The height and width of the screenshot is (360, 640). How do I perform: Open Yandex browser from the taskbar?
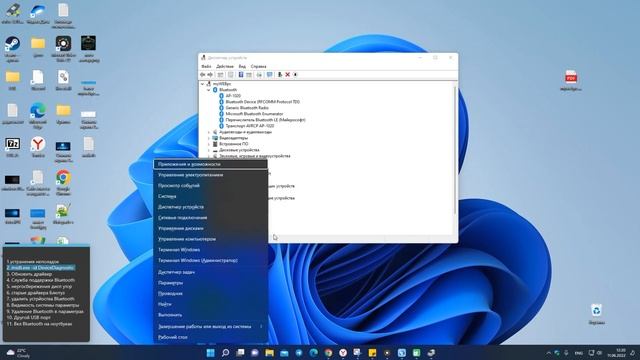(x=343, y=353)
